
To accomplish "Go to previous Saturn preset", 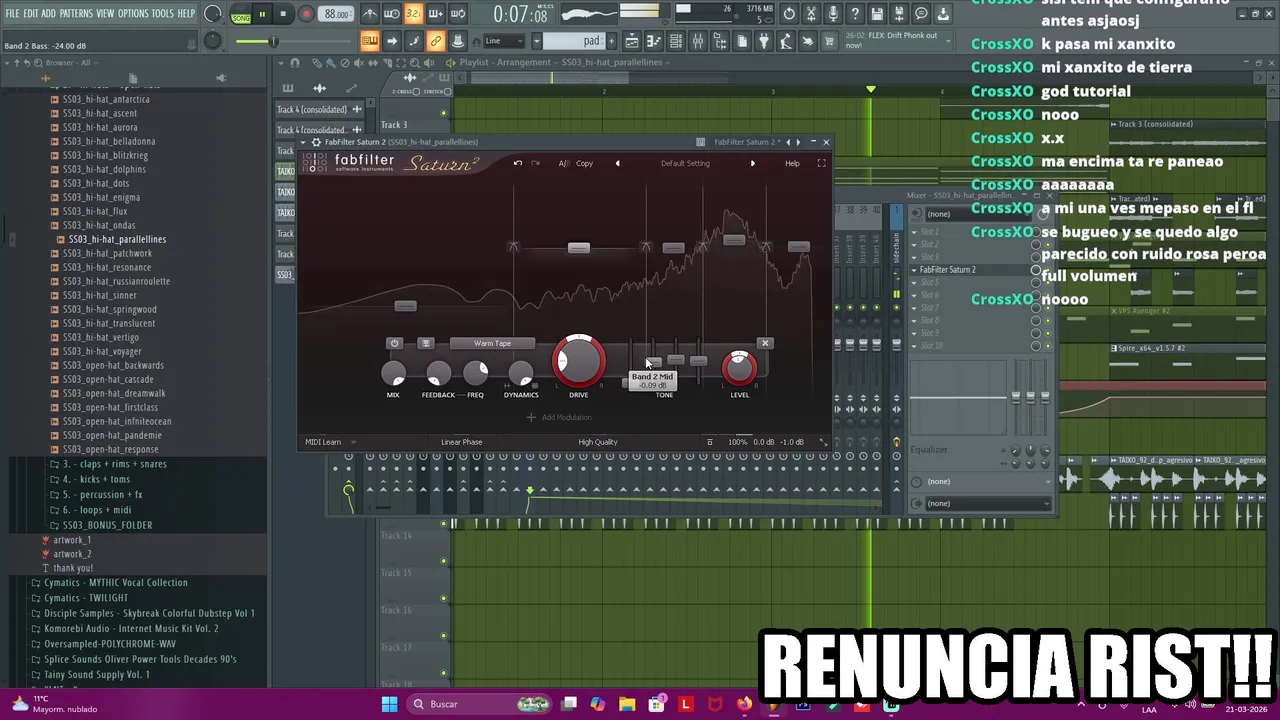I will click(617, 163).
